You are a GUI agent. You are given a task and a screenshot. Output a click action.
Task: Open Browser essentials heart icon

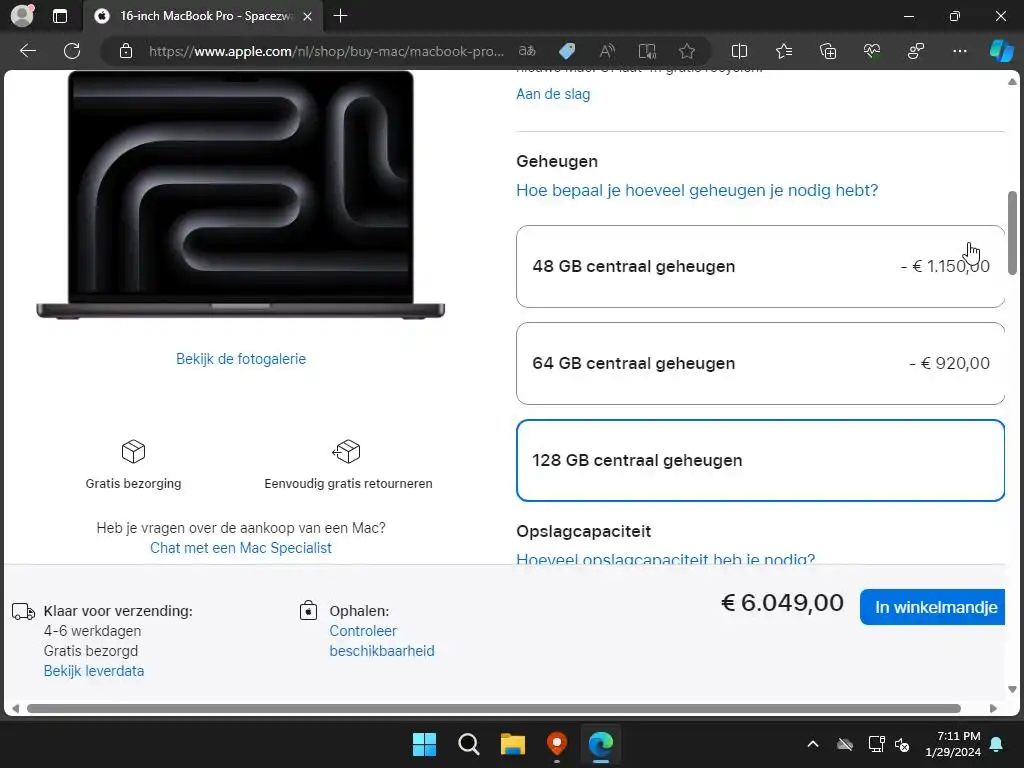point(872,51)
